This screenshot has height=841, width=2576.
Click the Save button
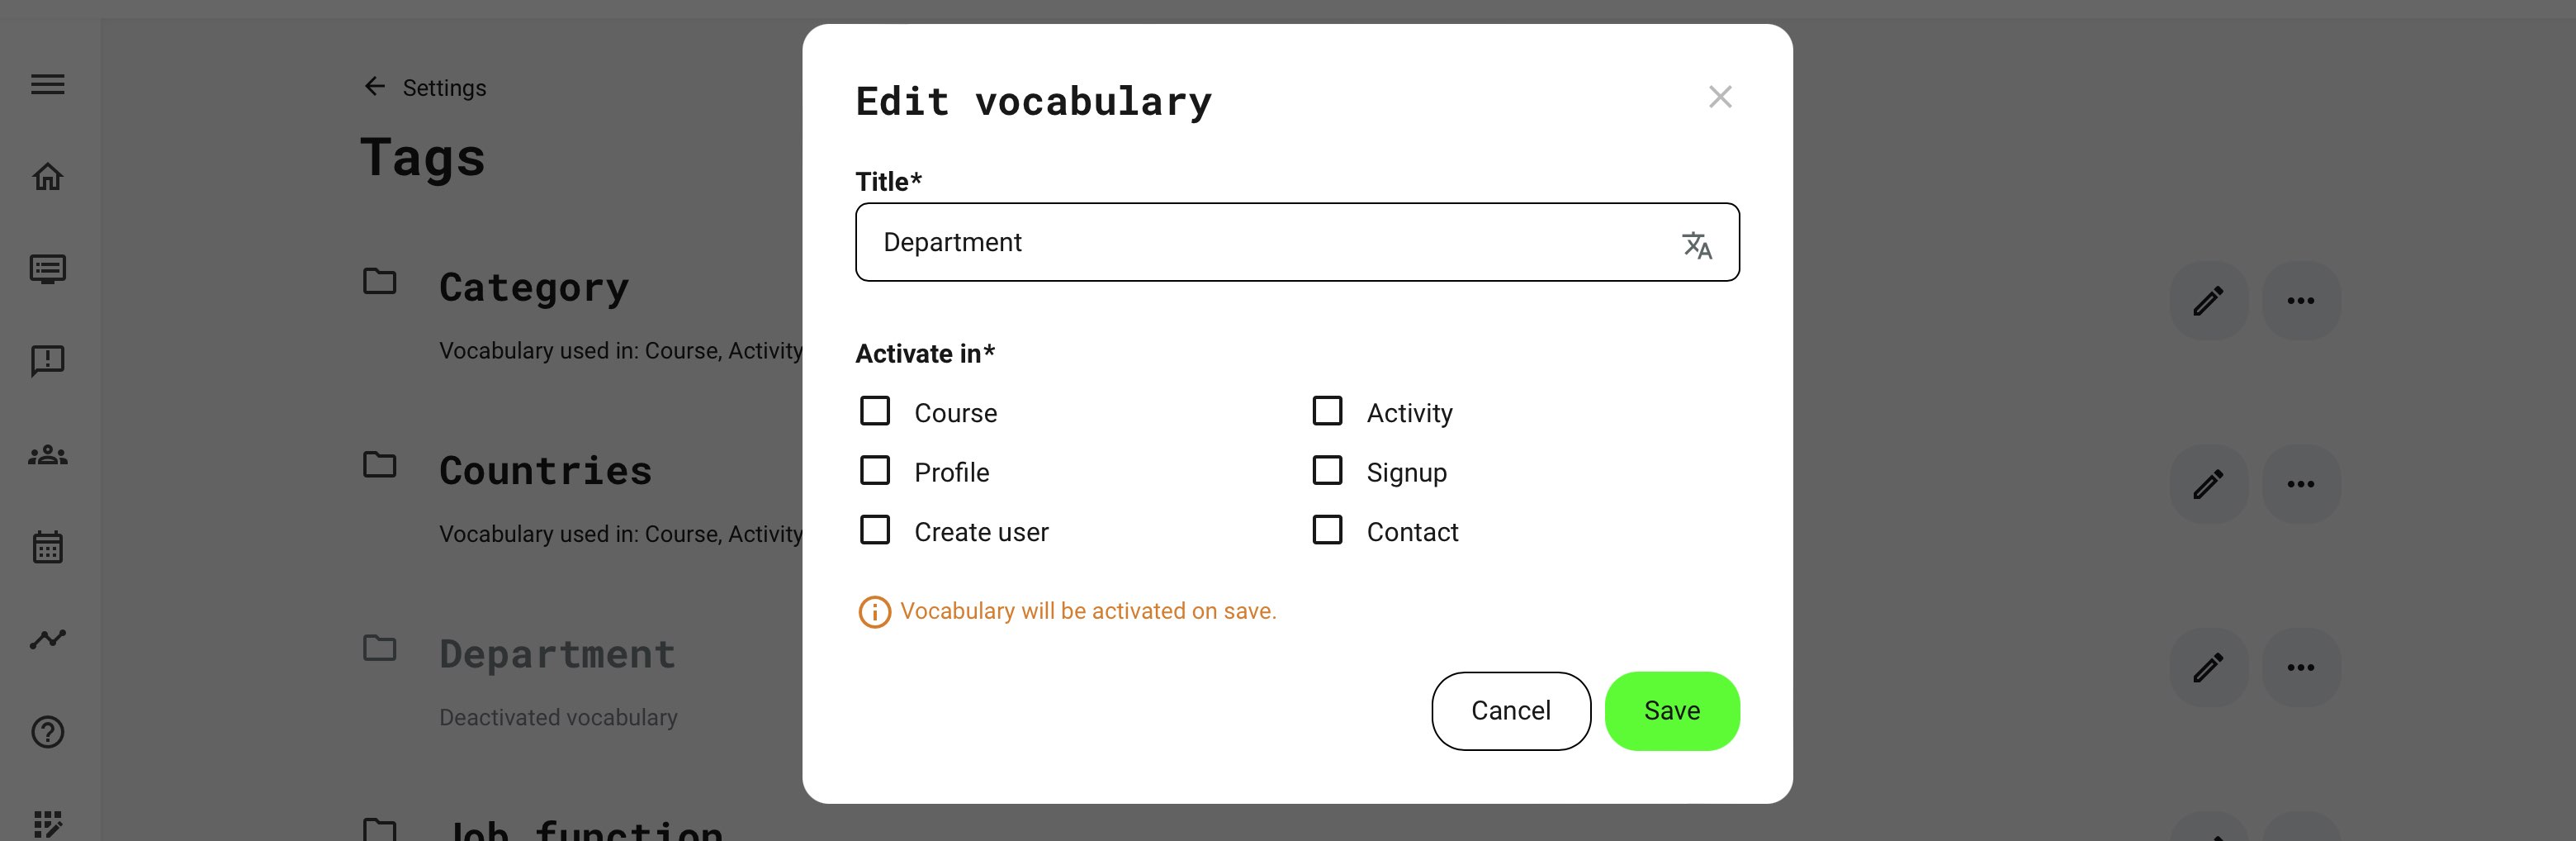1671,711
